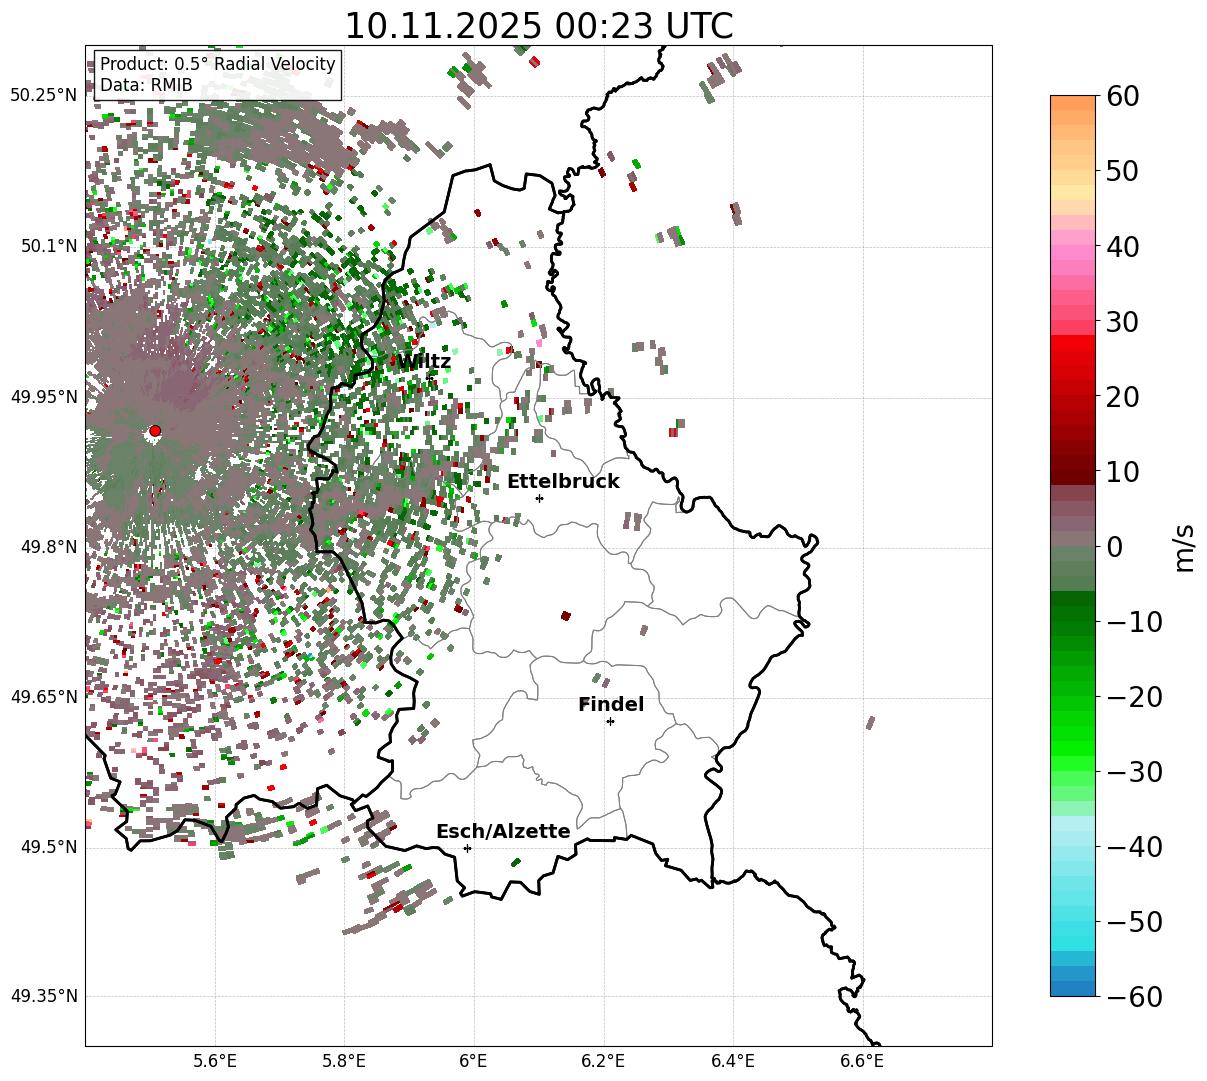Click the Findel station cross marker
1207x1081 pixels.
point(610,721)
